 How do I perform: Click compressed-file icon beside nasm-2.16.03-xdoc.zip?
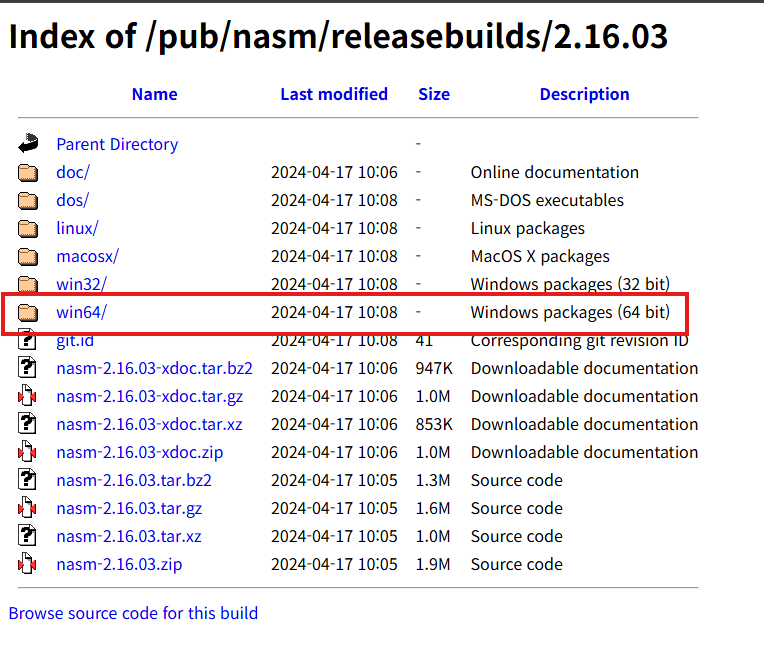[27, 452]
